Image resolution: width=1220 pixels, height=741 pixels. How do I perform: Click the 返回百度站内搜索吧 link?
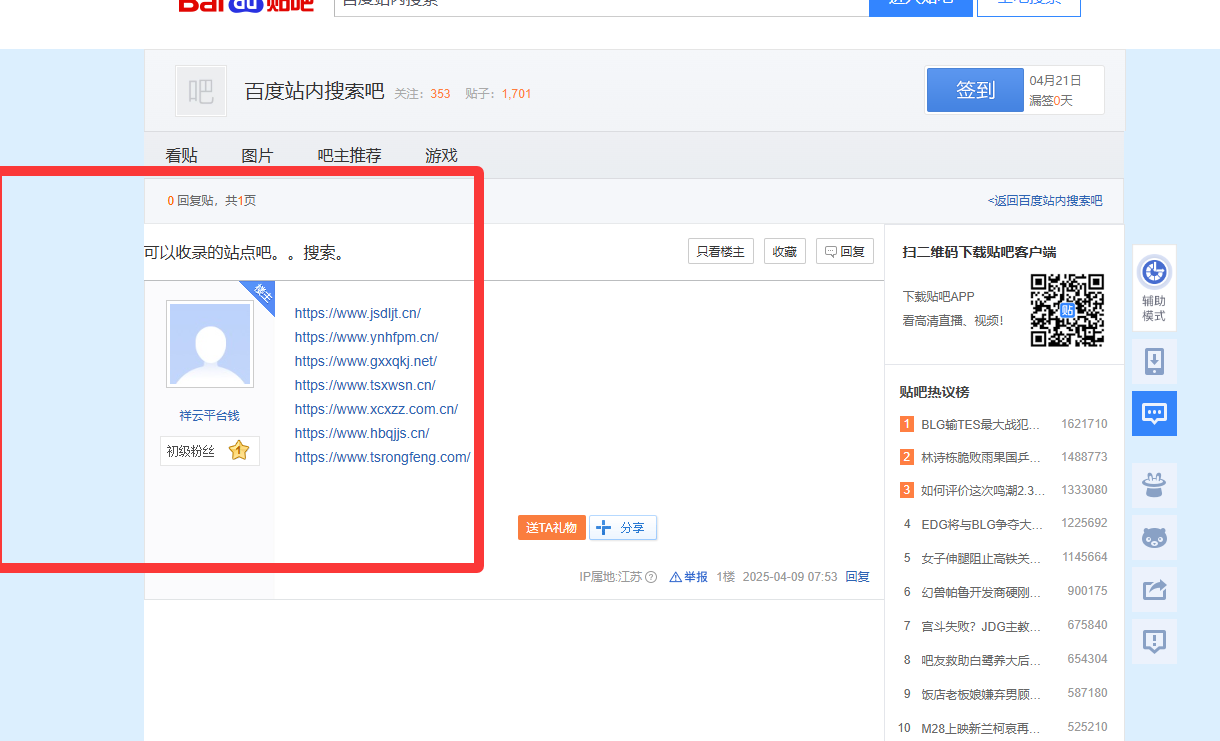click(x=1045, y=201)
